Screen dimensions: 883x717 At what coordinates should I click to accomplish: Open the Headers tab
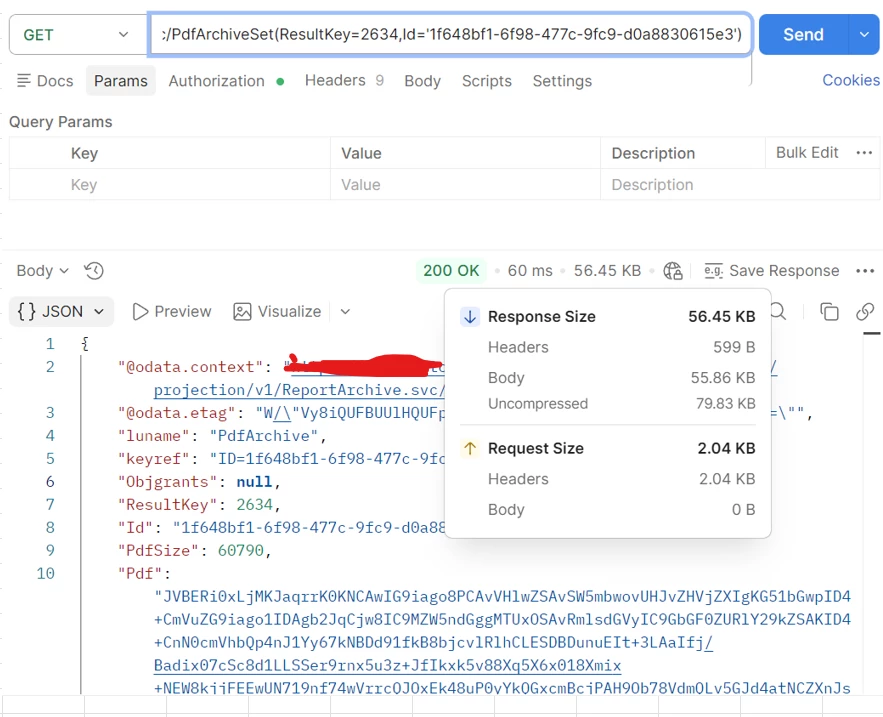pyautogui.click(x=335, y=81)
